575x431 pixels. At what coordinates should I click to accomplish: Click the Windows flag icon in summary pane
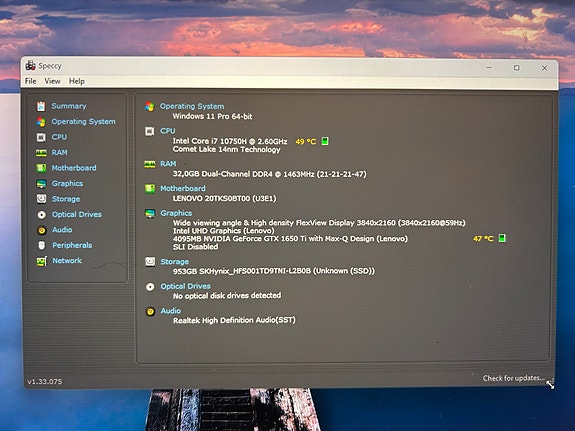(x=150, y=106)
